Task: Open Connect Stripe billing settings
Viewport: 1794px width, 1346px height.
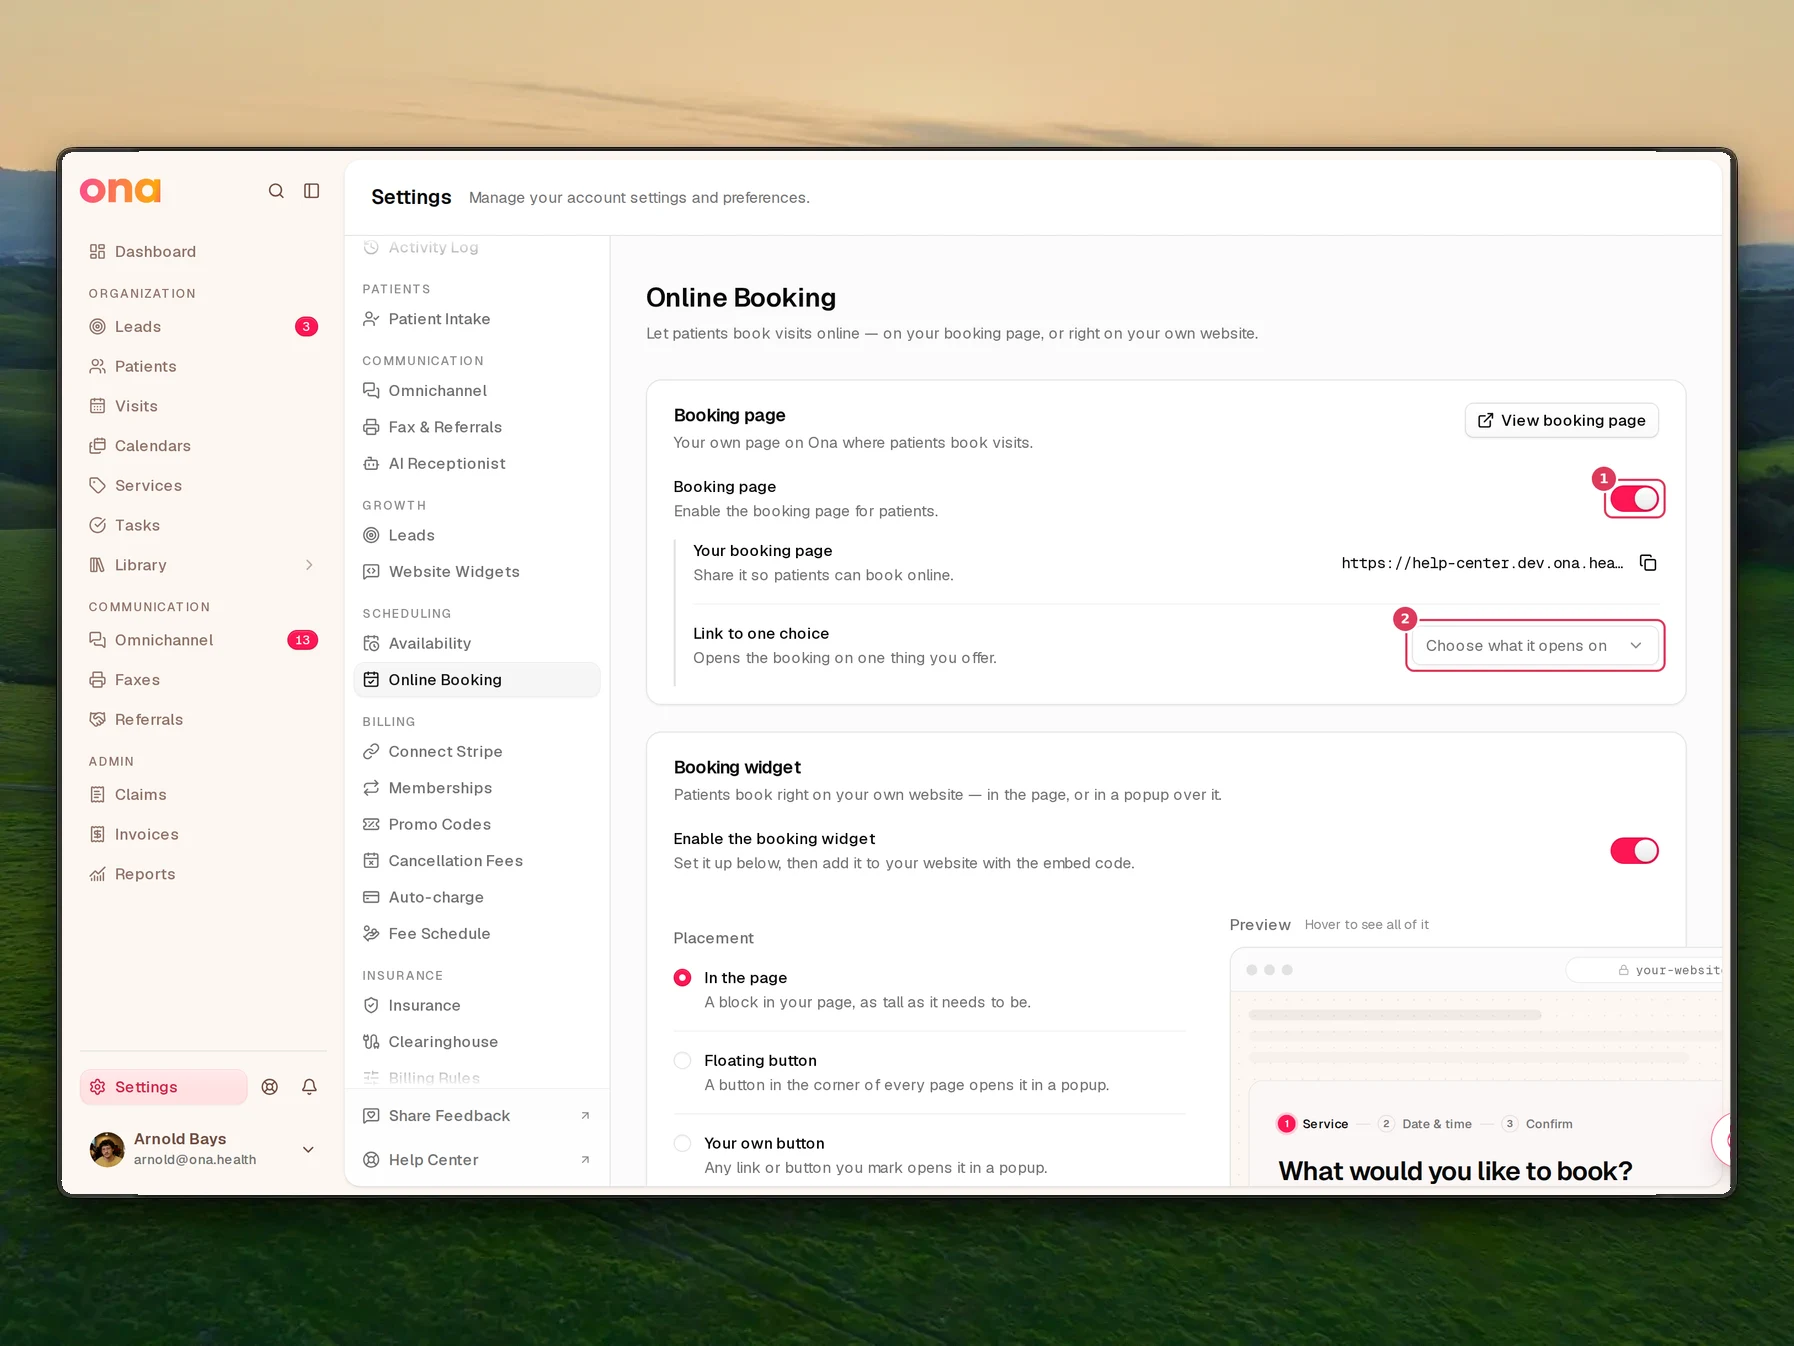Action: click(x=477, y=752)
